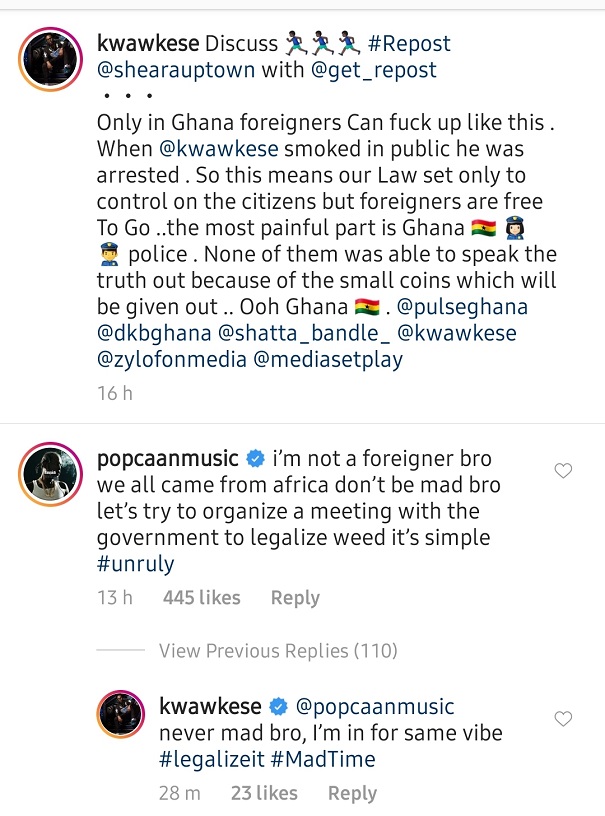Image resolution: width=605 pixels, height=816 pixels.
Task: Tap the heart on kwawkese's reply
Action: click(563, 718)
